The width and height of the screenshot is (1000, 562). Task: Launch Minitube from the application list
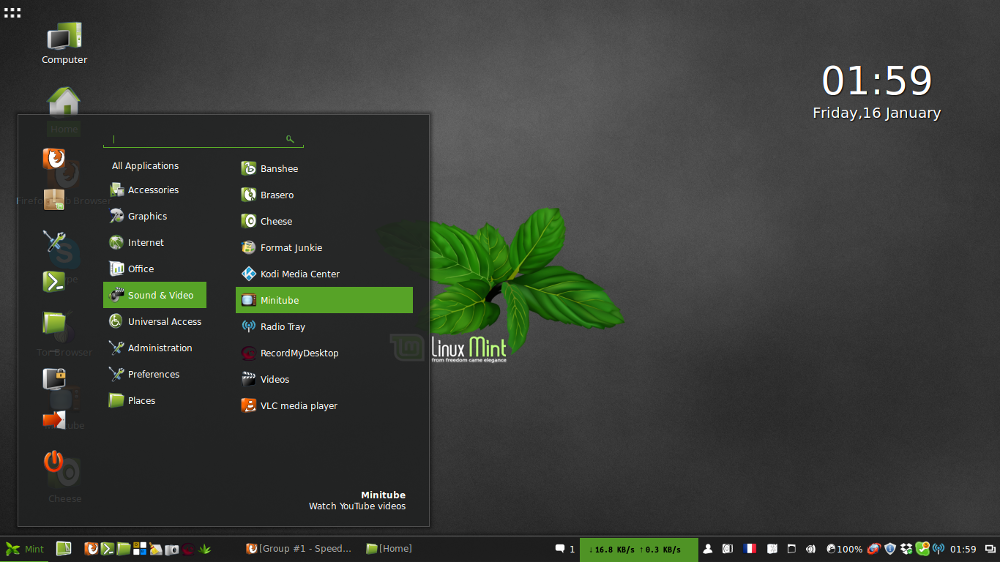(x=324, y=300)
